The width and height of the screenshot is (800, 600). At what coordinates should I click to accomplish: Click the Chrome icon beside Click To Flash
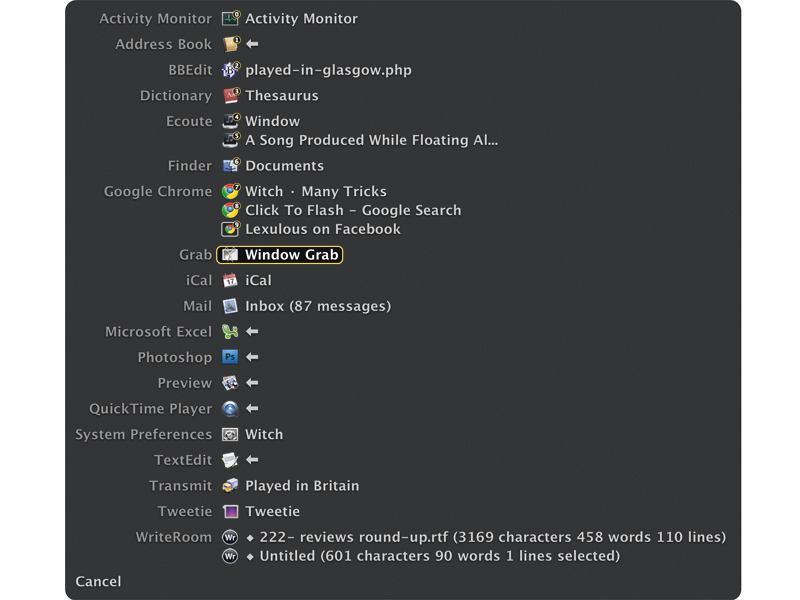click(231, 210)
